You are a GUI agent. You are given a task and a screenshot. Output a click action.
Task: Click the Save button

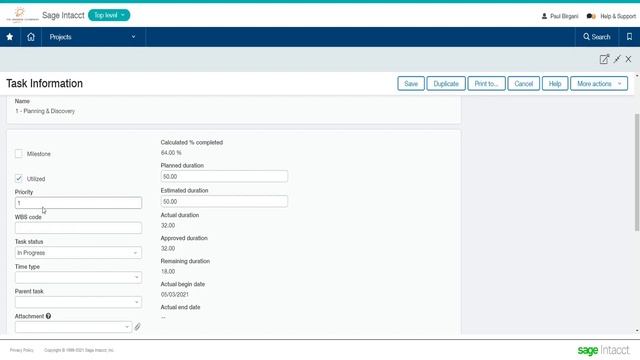[x=411, y=84]
